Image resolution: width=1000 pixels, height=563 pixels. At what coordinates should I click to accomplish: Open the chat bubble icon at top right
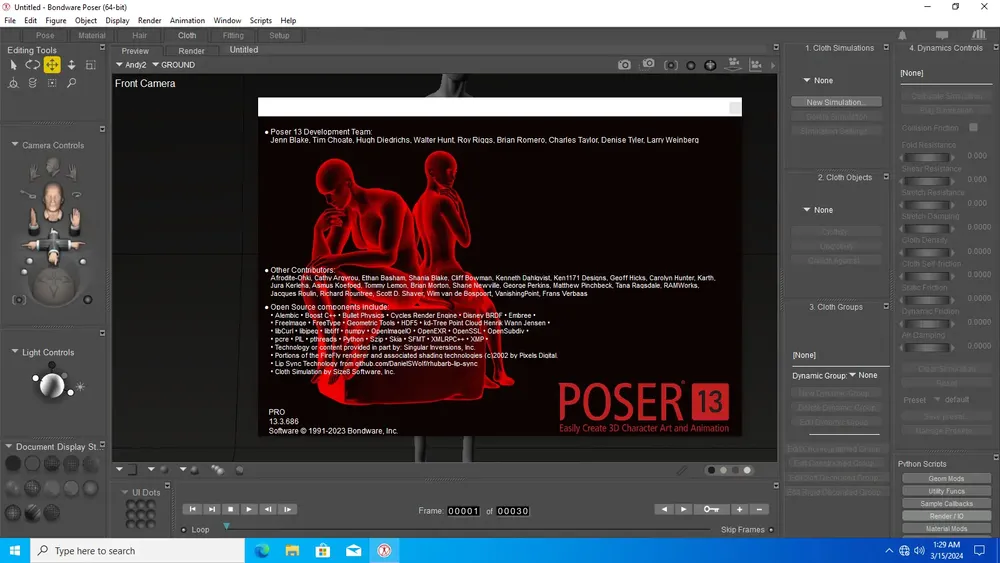(942, 35)
